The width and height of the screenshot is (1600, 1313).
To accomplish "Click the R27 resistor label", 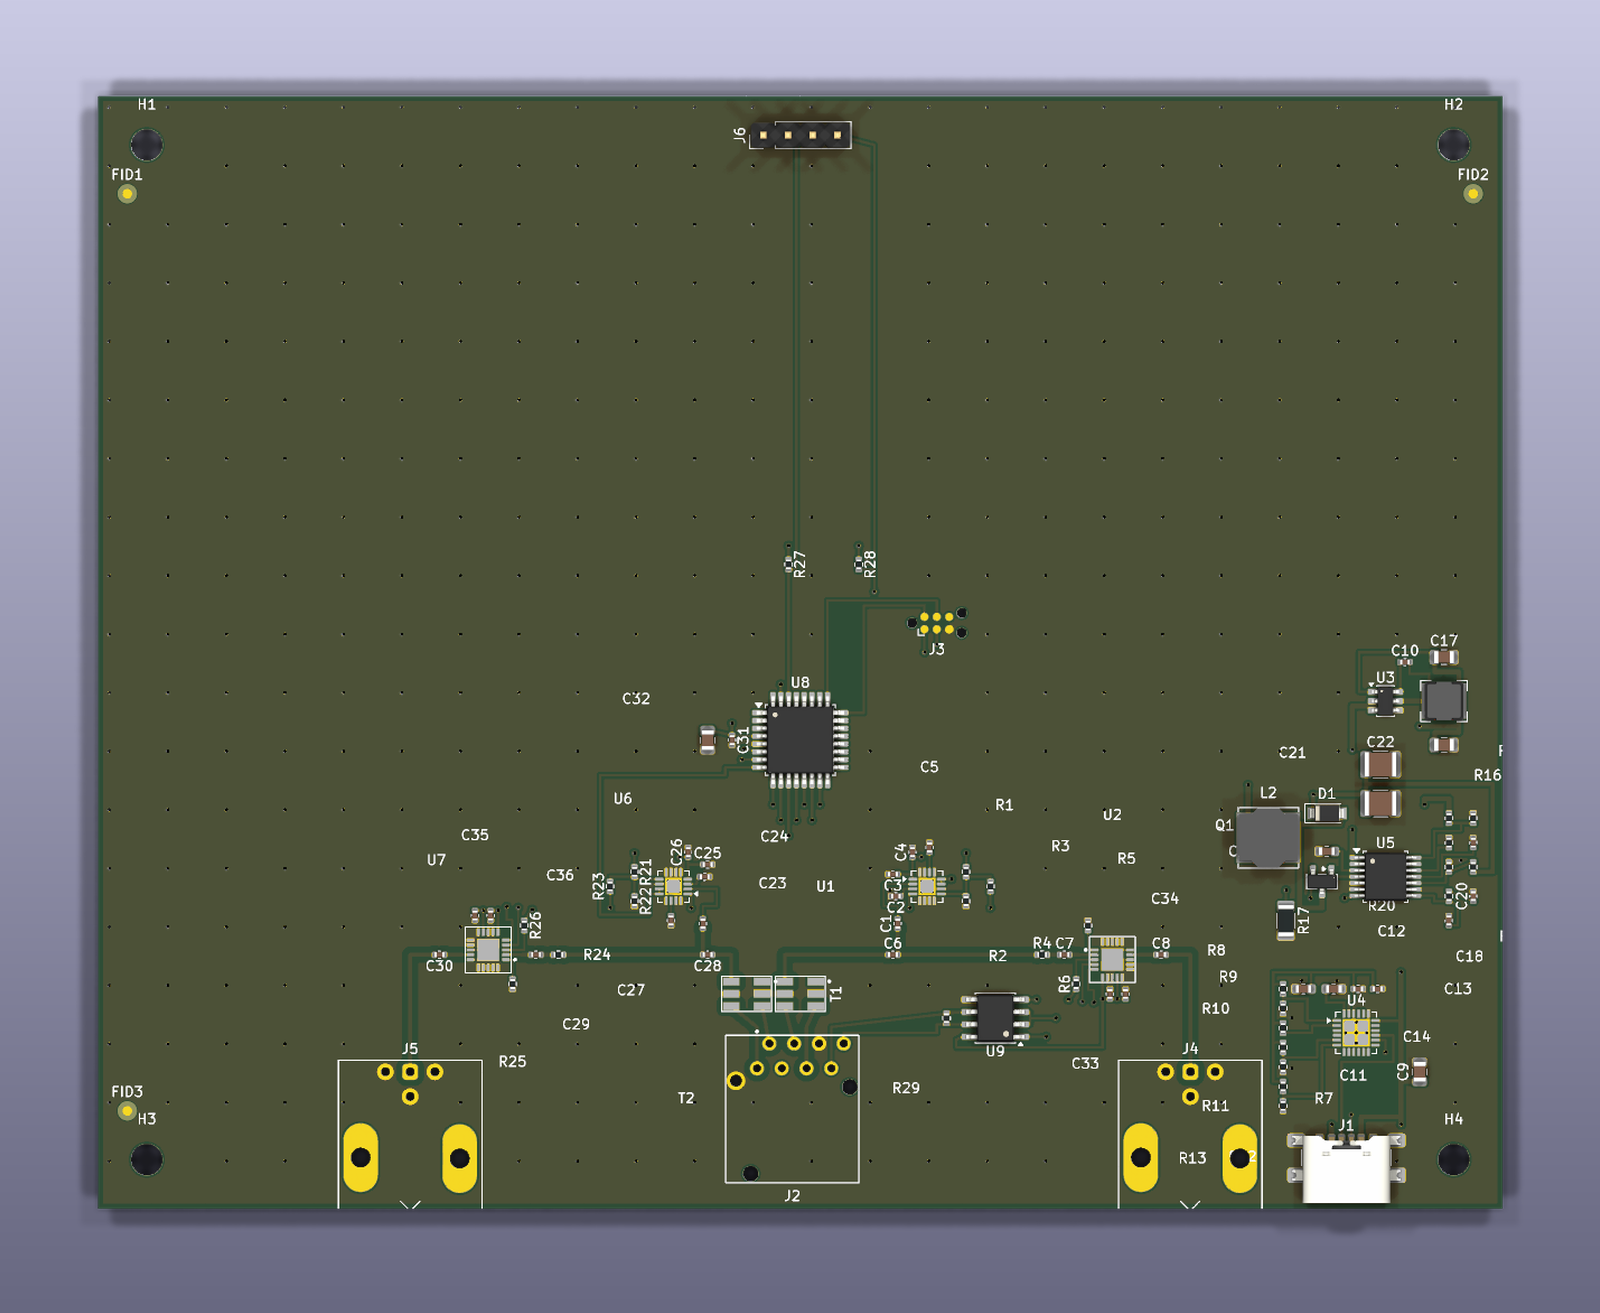I will point(800,564).
